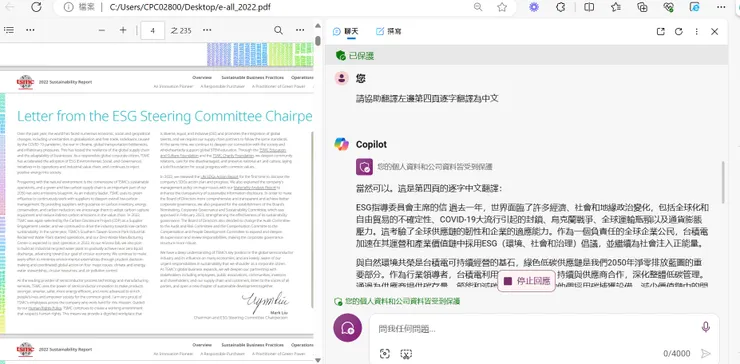740x364 pixels.
Task: Click the scroll-up arrow of the PDF scrollbar
Action: click(318, 25)
